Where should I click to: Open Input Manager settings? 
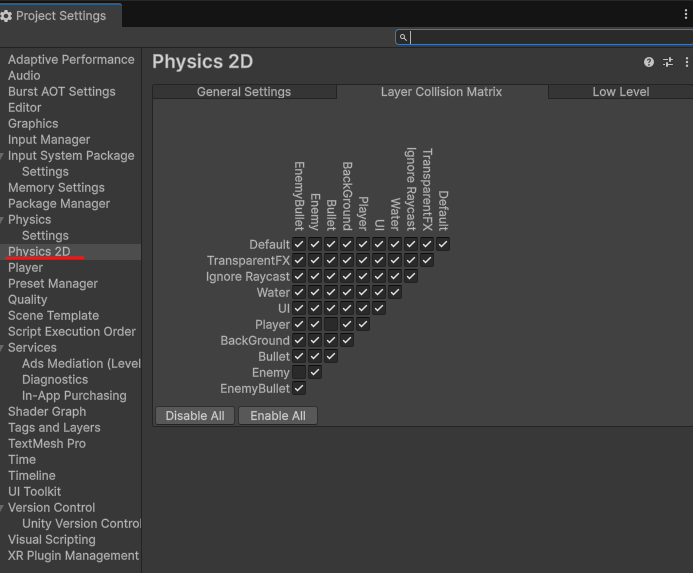point(49,140)
